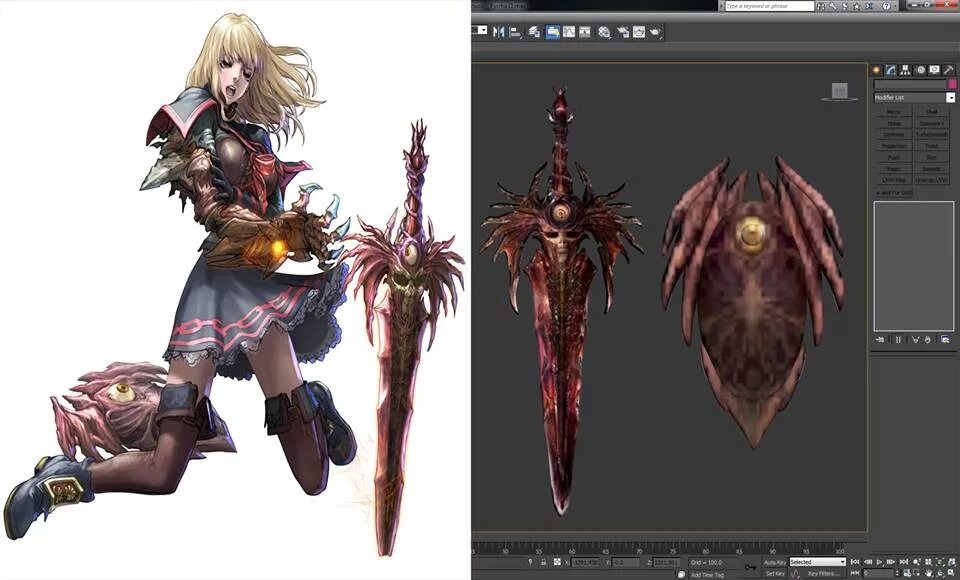This screenshot has height=580, width=960.
Task: Click the binoculars search icon
Action: [820, 6]
